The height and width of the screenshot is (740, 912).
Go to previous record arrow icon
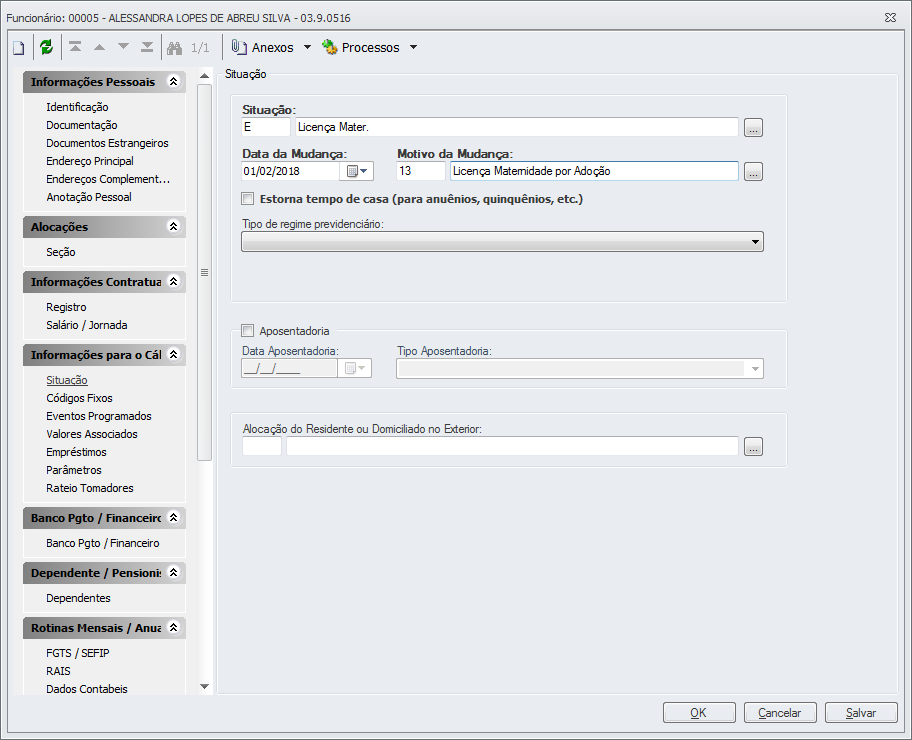(x=99, y=47)
